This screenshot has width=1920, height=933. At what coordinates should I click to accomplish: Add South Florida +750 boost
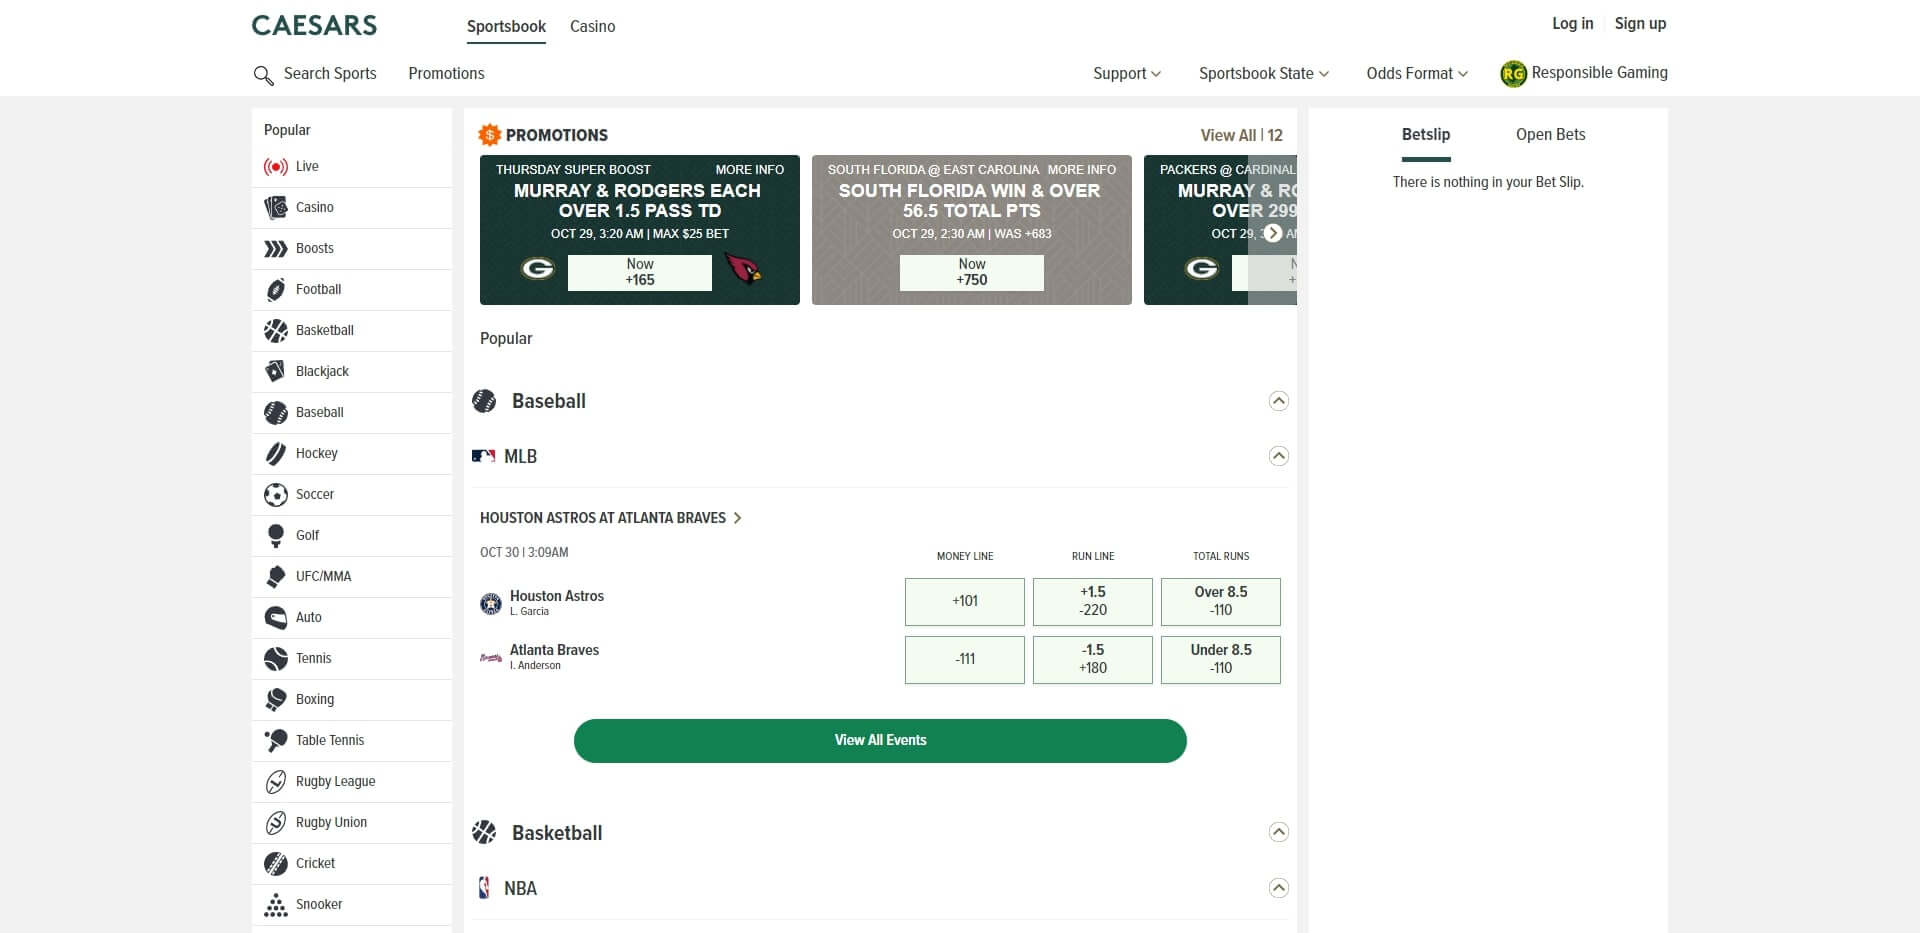pyautogui.click(x=972, y=273)
